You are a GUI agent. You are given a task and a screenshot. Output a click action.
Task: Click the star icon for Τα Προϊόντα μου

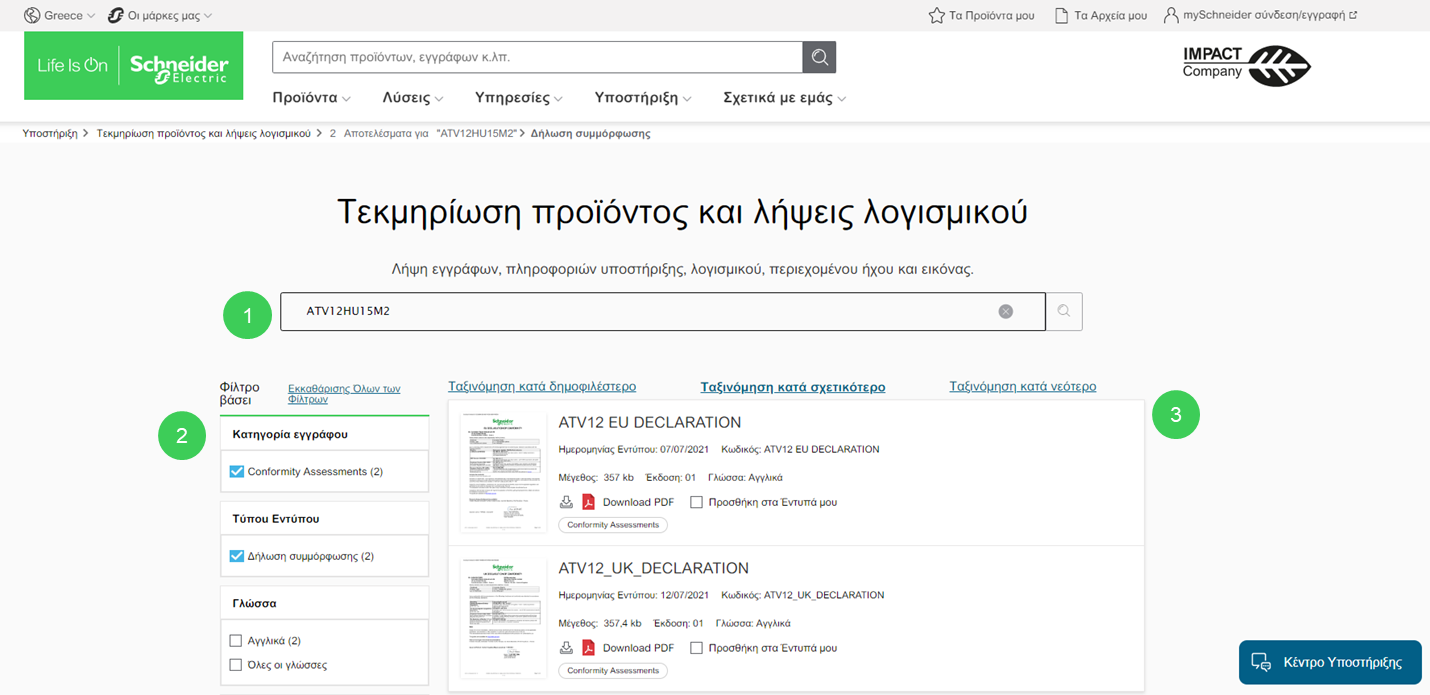click(937, 15)
